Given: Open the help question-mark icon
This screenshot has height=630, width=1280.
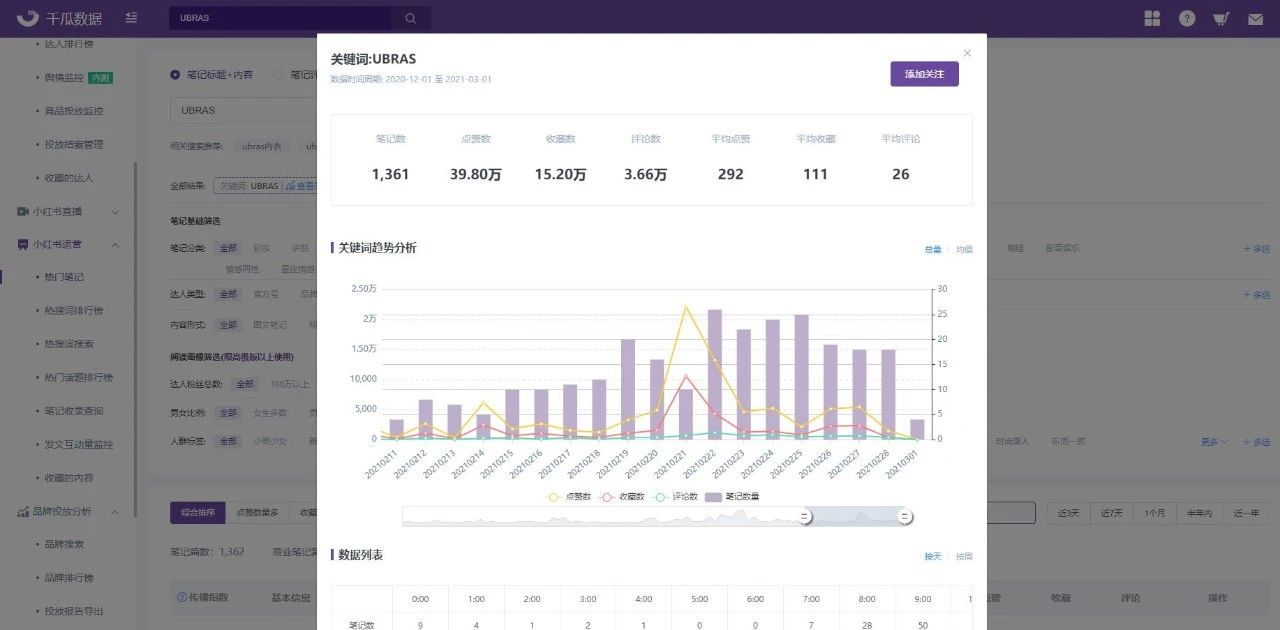Looking at the screenshot, I should pyautogui.click(x=1187, y=18).
